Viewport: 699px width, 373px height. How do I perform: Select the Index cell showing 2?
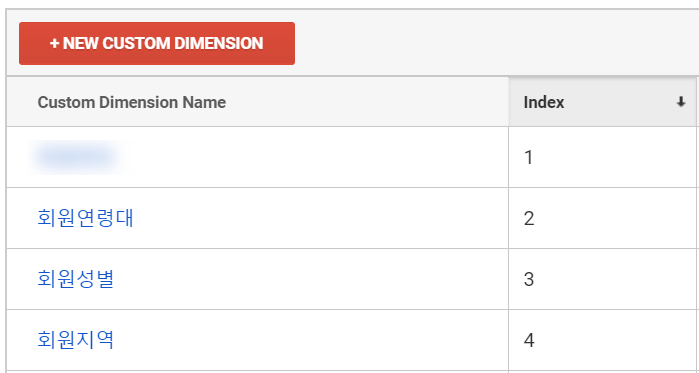602,218
